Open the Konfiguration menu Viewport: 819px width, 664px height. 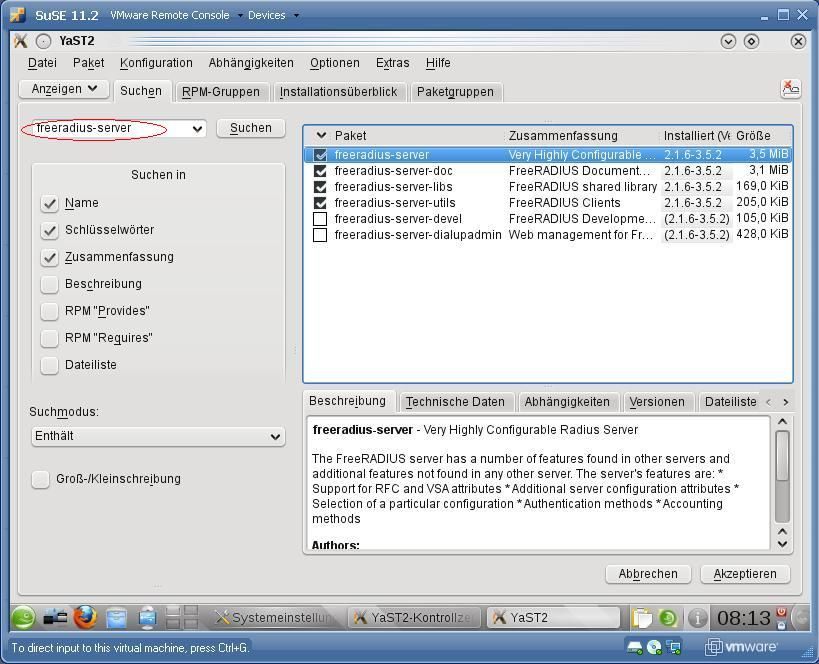point(156,63)
